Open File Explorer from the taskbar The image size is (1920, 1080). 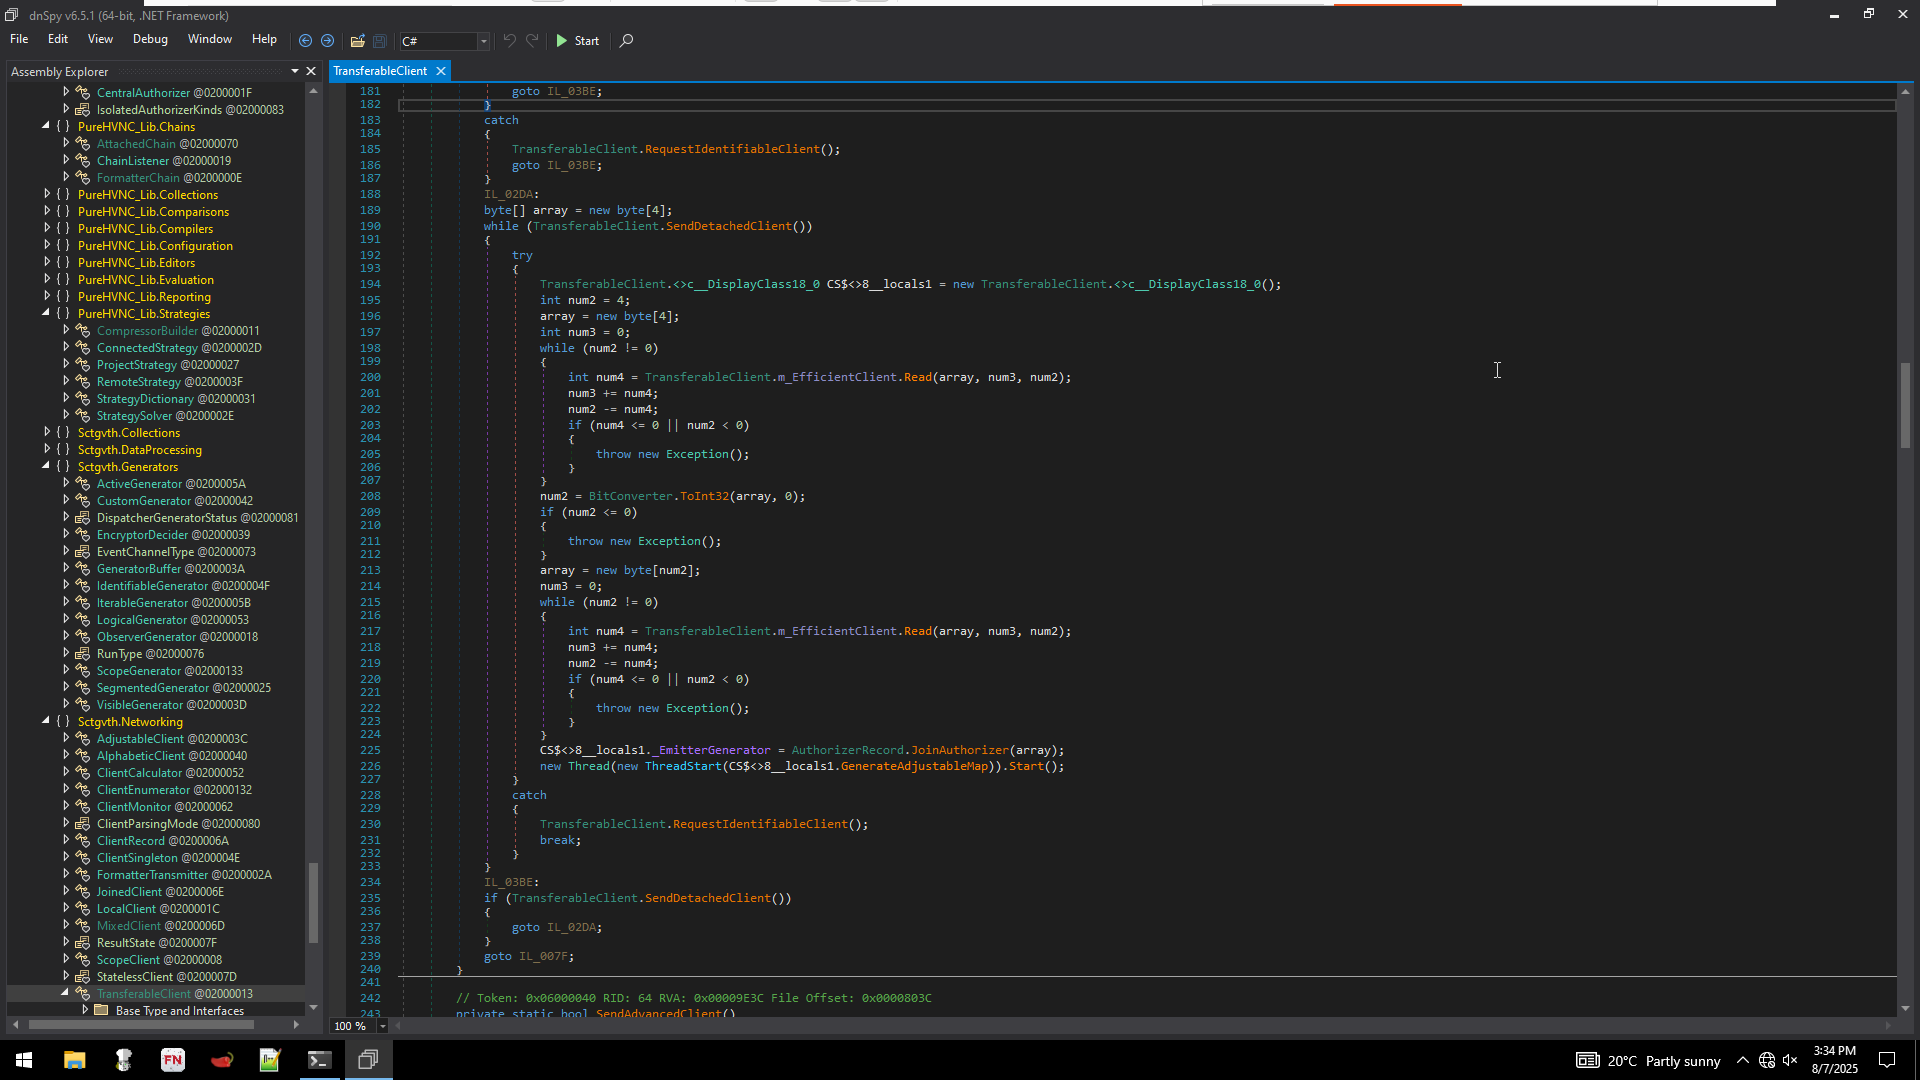tap(74, 1059)
